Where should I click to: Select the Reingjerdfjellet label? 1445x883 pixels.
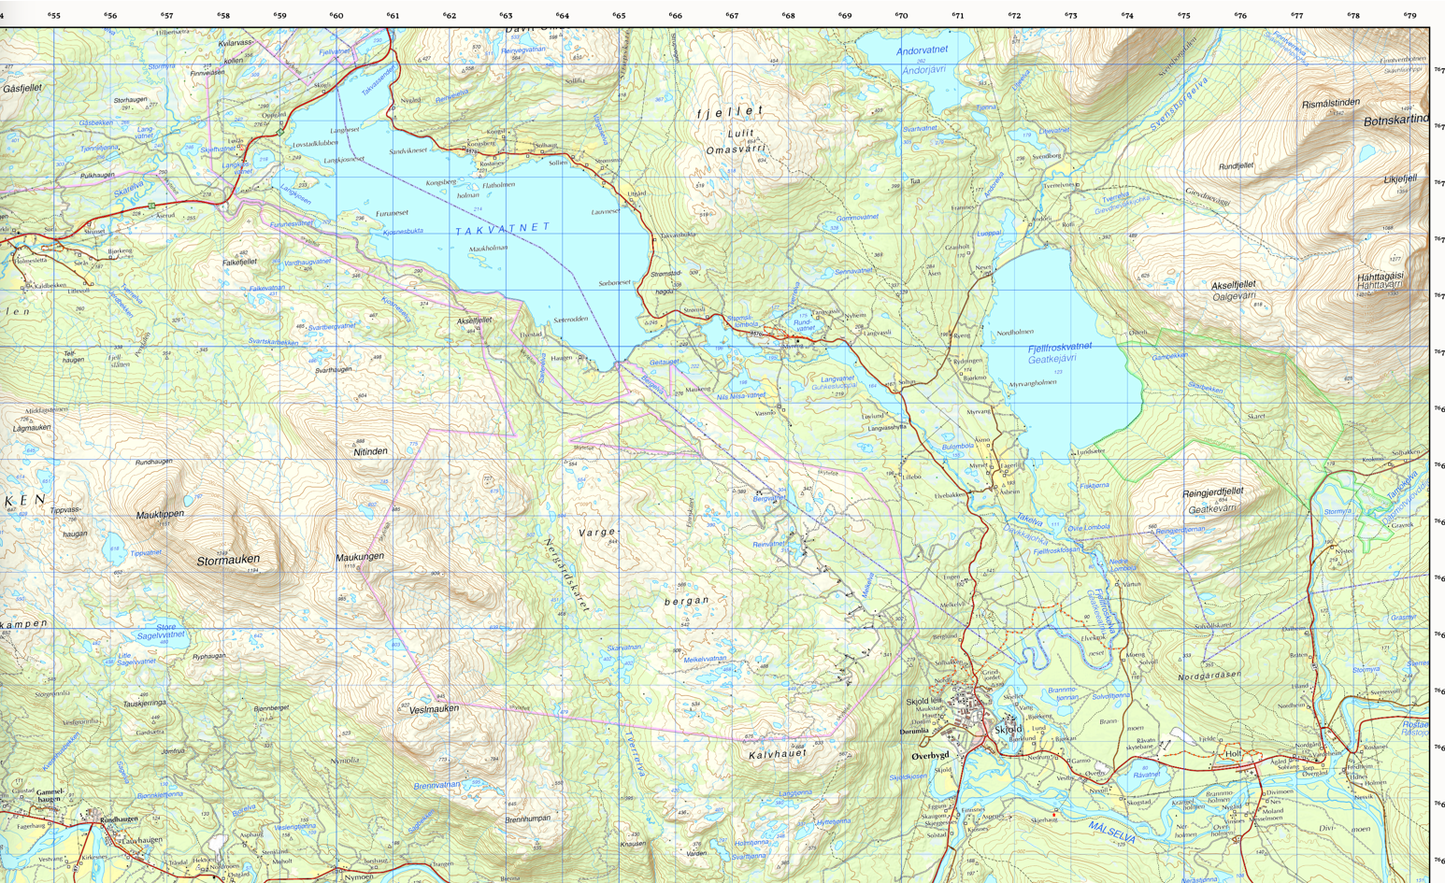coord(1213,491)
